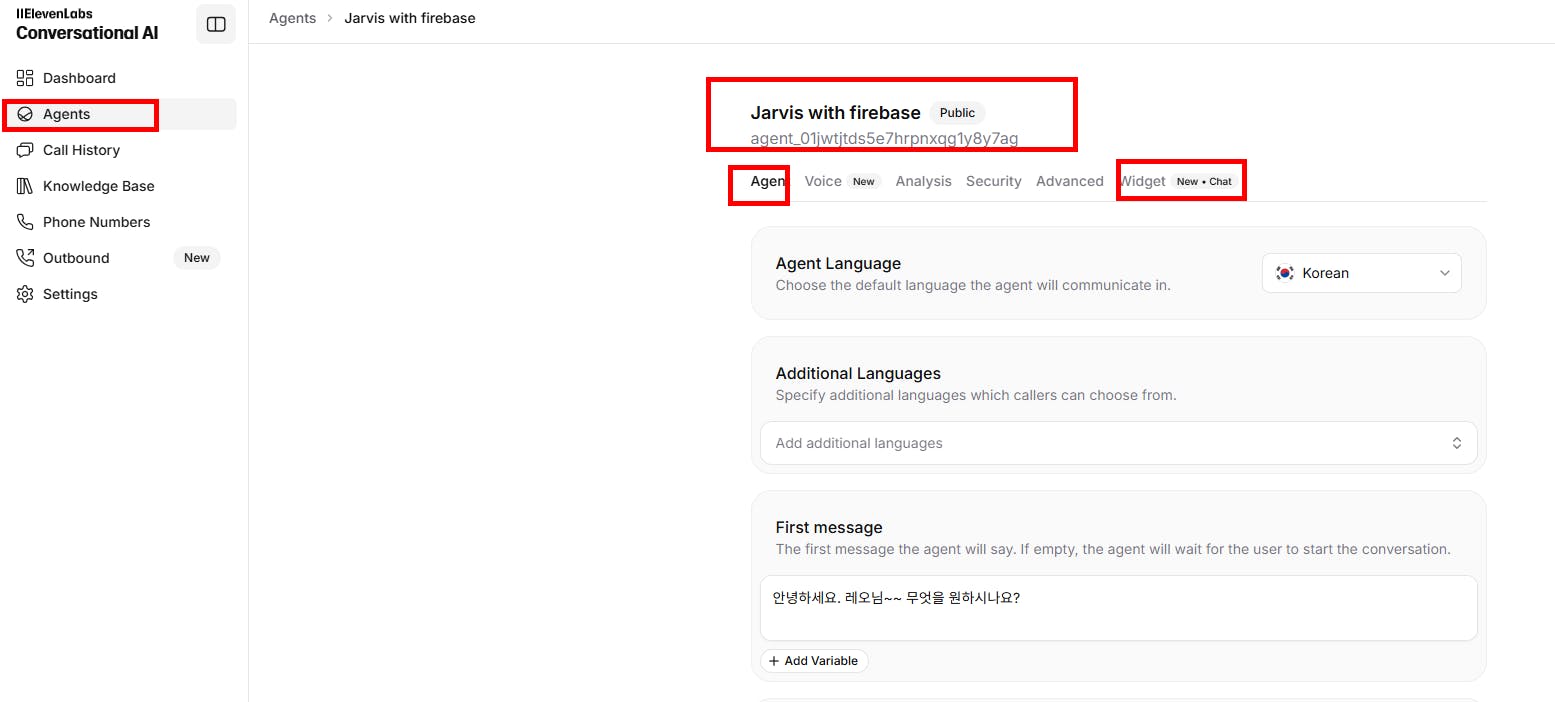1555x702 pixels.
Task: Open the Widget tab
Action: coord(1143,181)
